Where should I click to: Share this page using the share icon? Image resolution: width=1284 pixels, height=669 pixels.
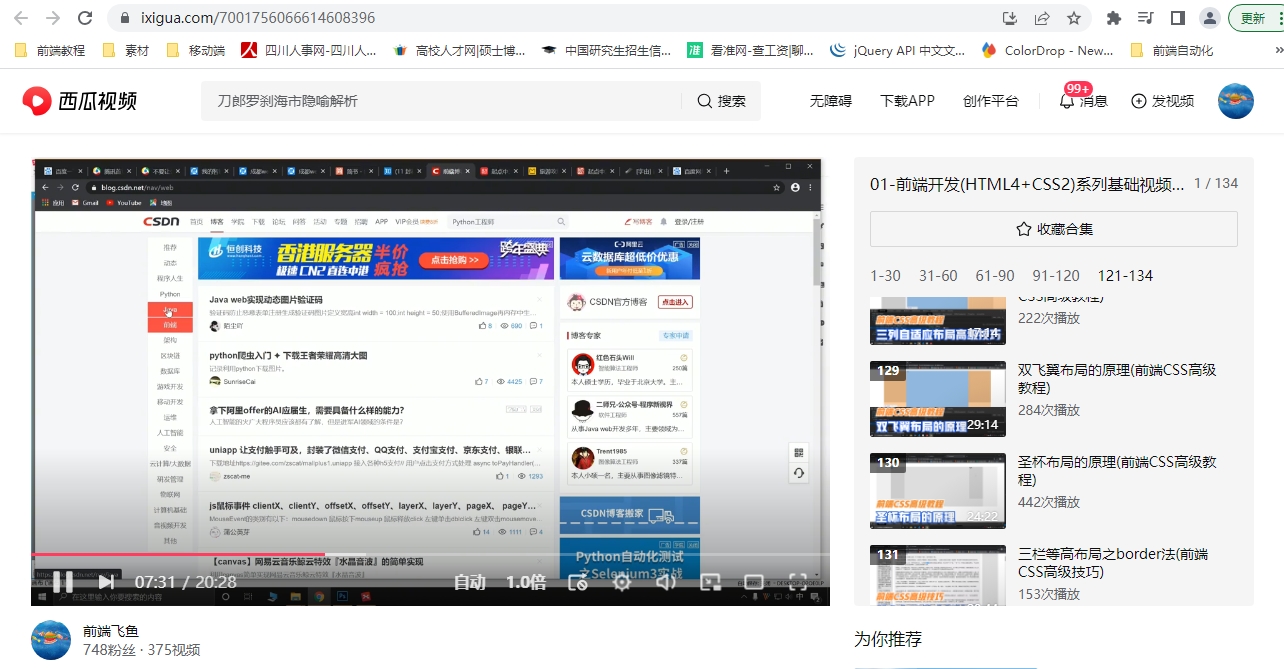pyautogui.click(x=1042, y=18)
